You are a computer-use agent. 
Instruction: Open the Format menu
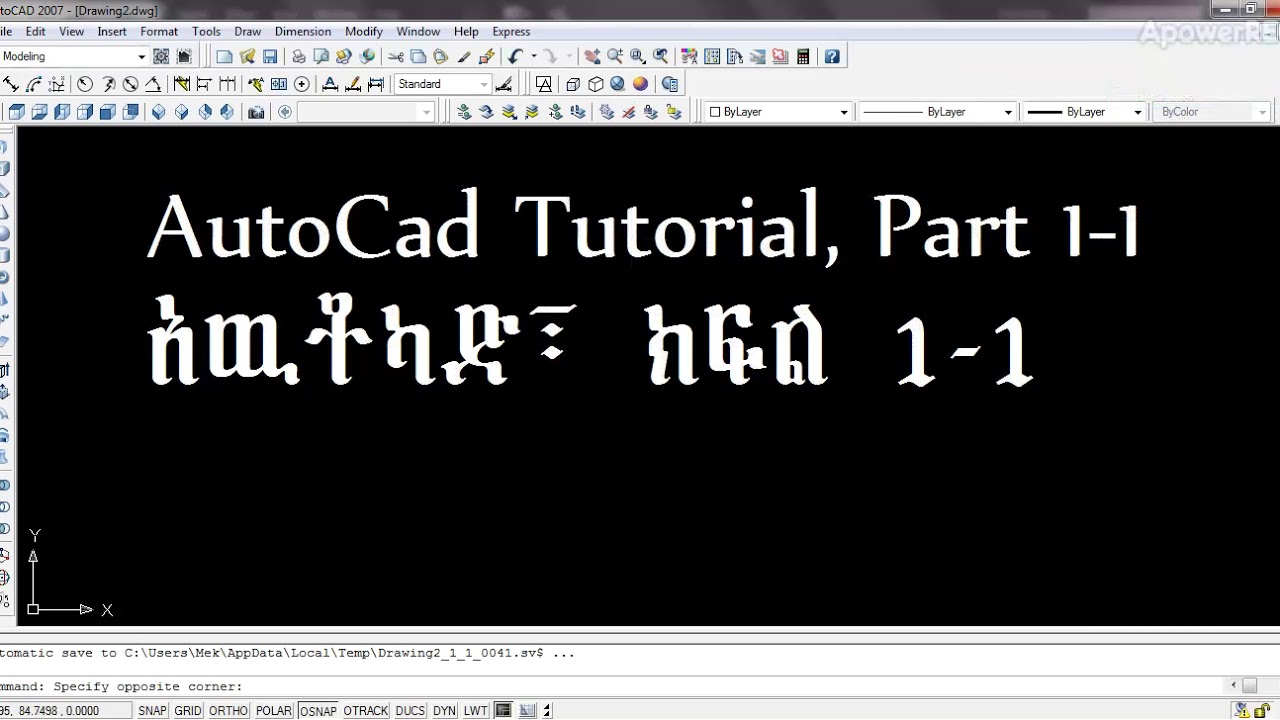coord(159,31)
